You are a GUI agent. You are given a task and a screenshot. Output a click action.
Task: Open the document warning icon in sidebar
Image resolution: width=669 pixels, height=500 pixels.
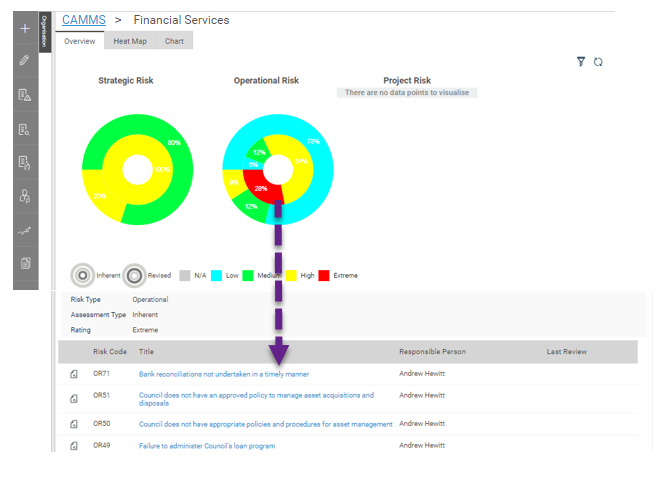[25, 95]
